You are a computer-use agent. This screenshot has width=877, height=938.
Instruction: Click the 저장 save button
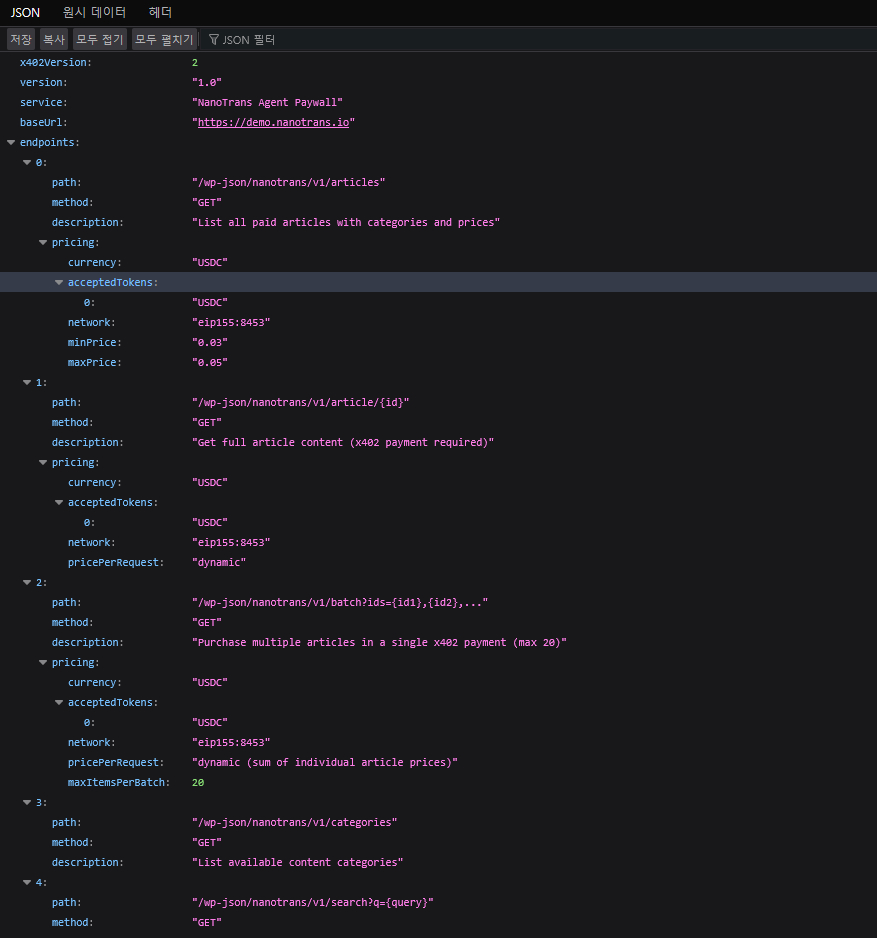pyautogui.click(x=21, y=39)
